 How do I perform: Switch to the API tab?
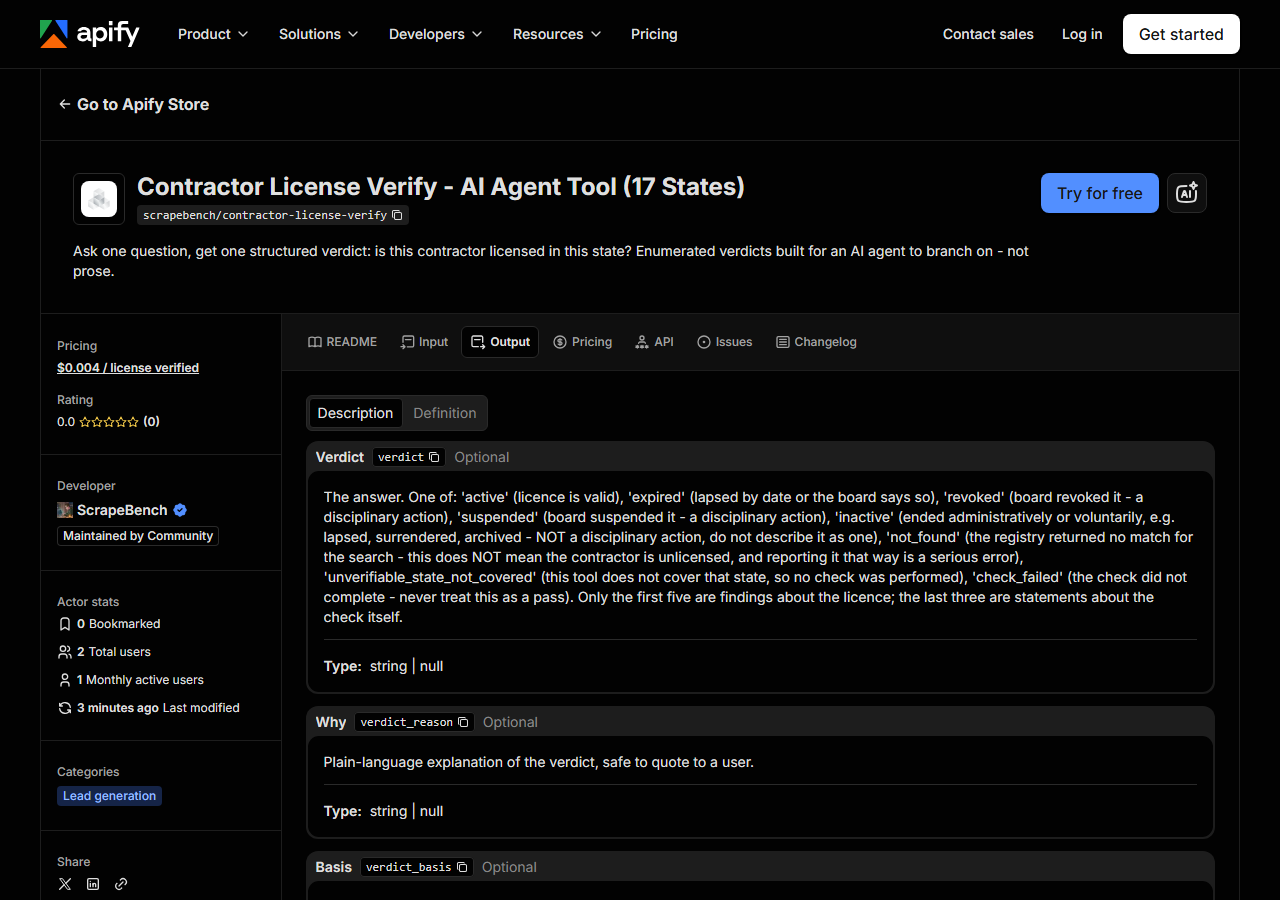(x=654, y=342)
